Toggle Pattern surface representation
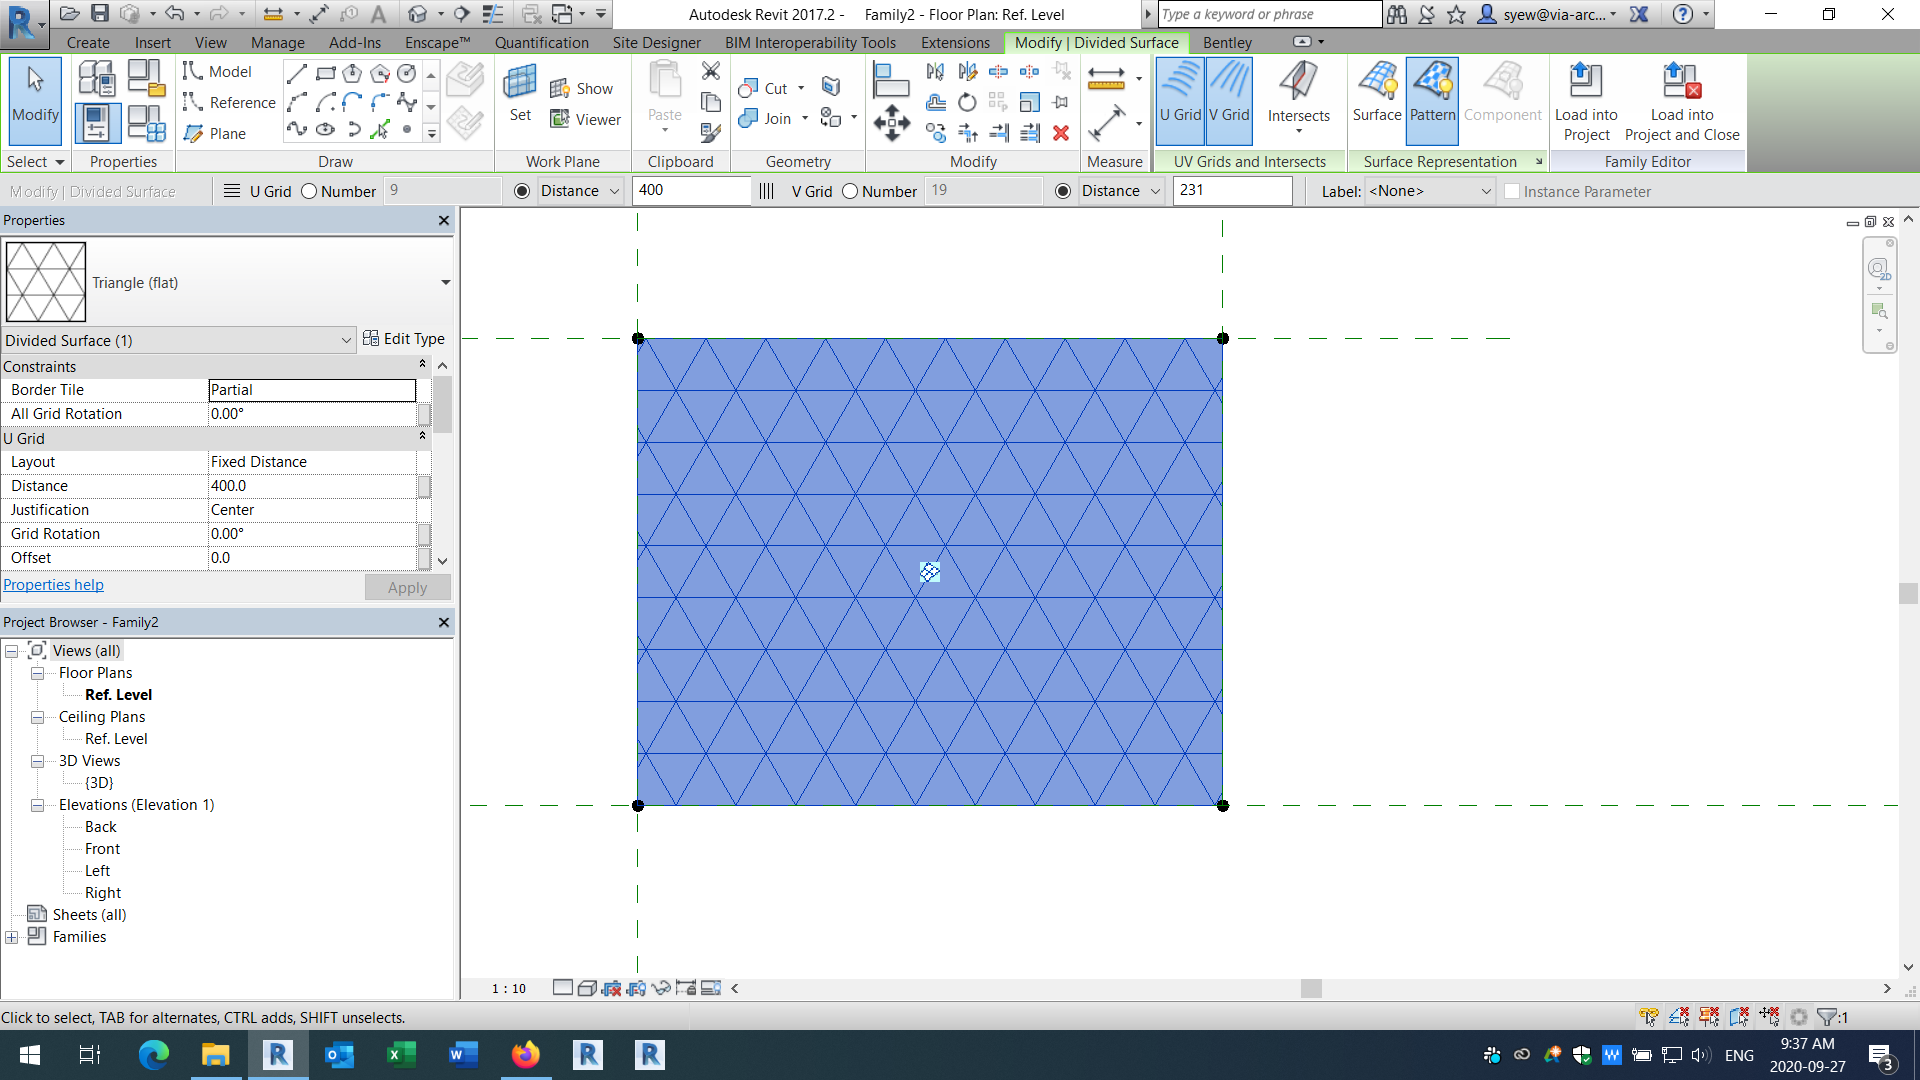Screen dimensions: 1920x1080 1432,100
